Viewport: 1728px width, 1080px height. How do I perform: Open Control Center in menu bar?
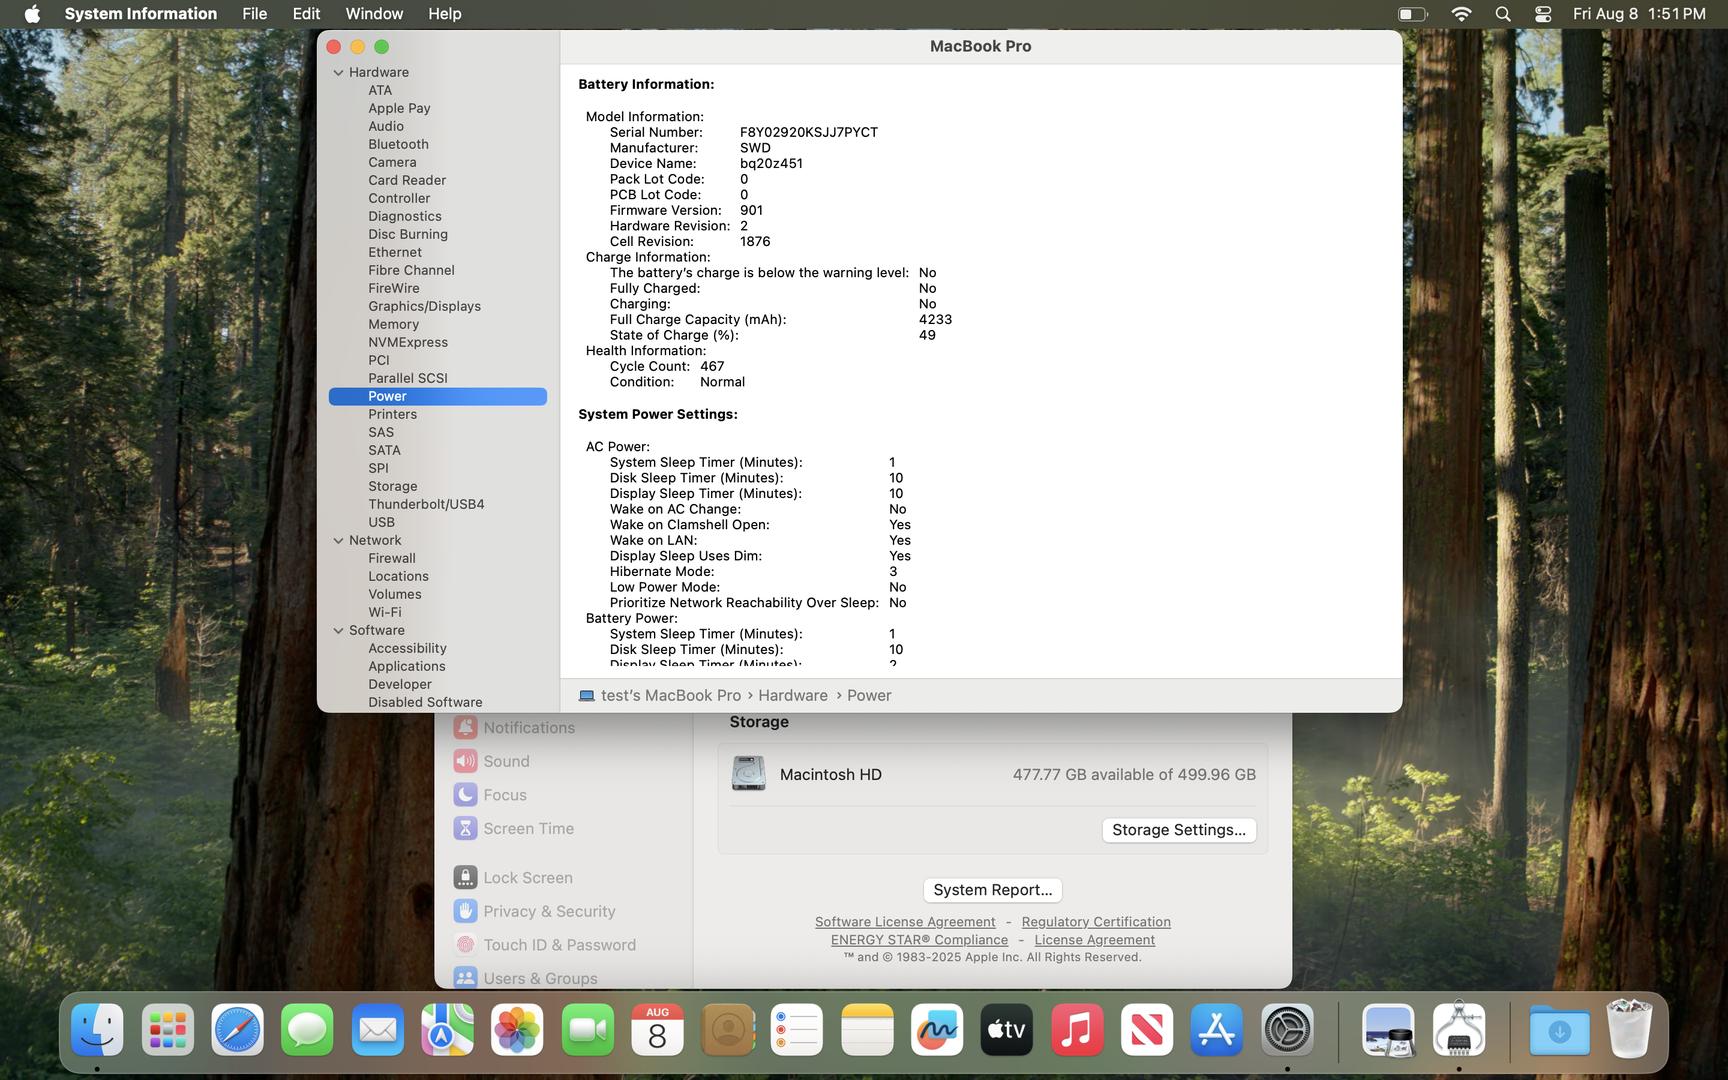pyautogui.click(x=1543, y=14)
